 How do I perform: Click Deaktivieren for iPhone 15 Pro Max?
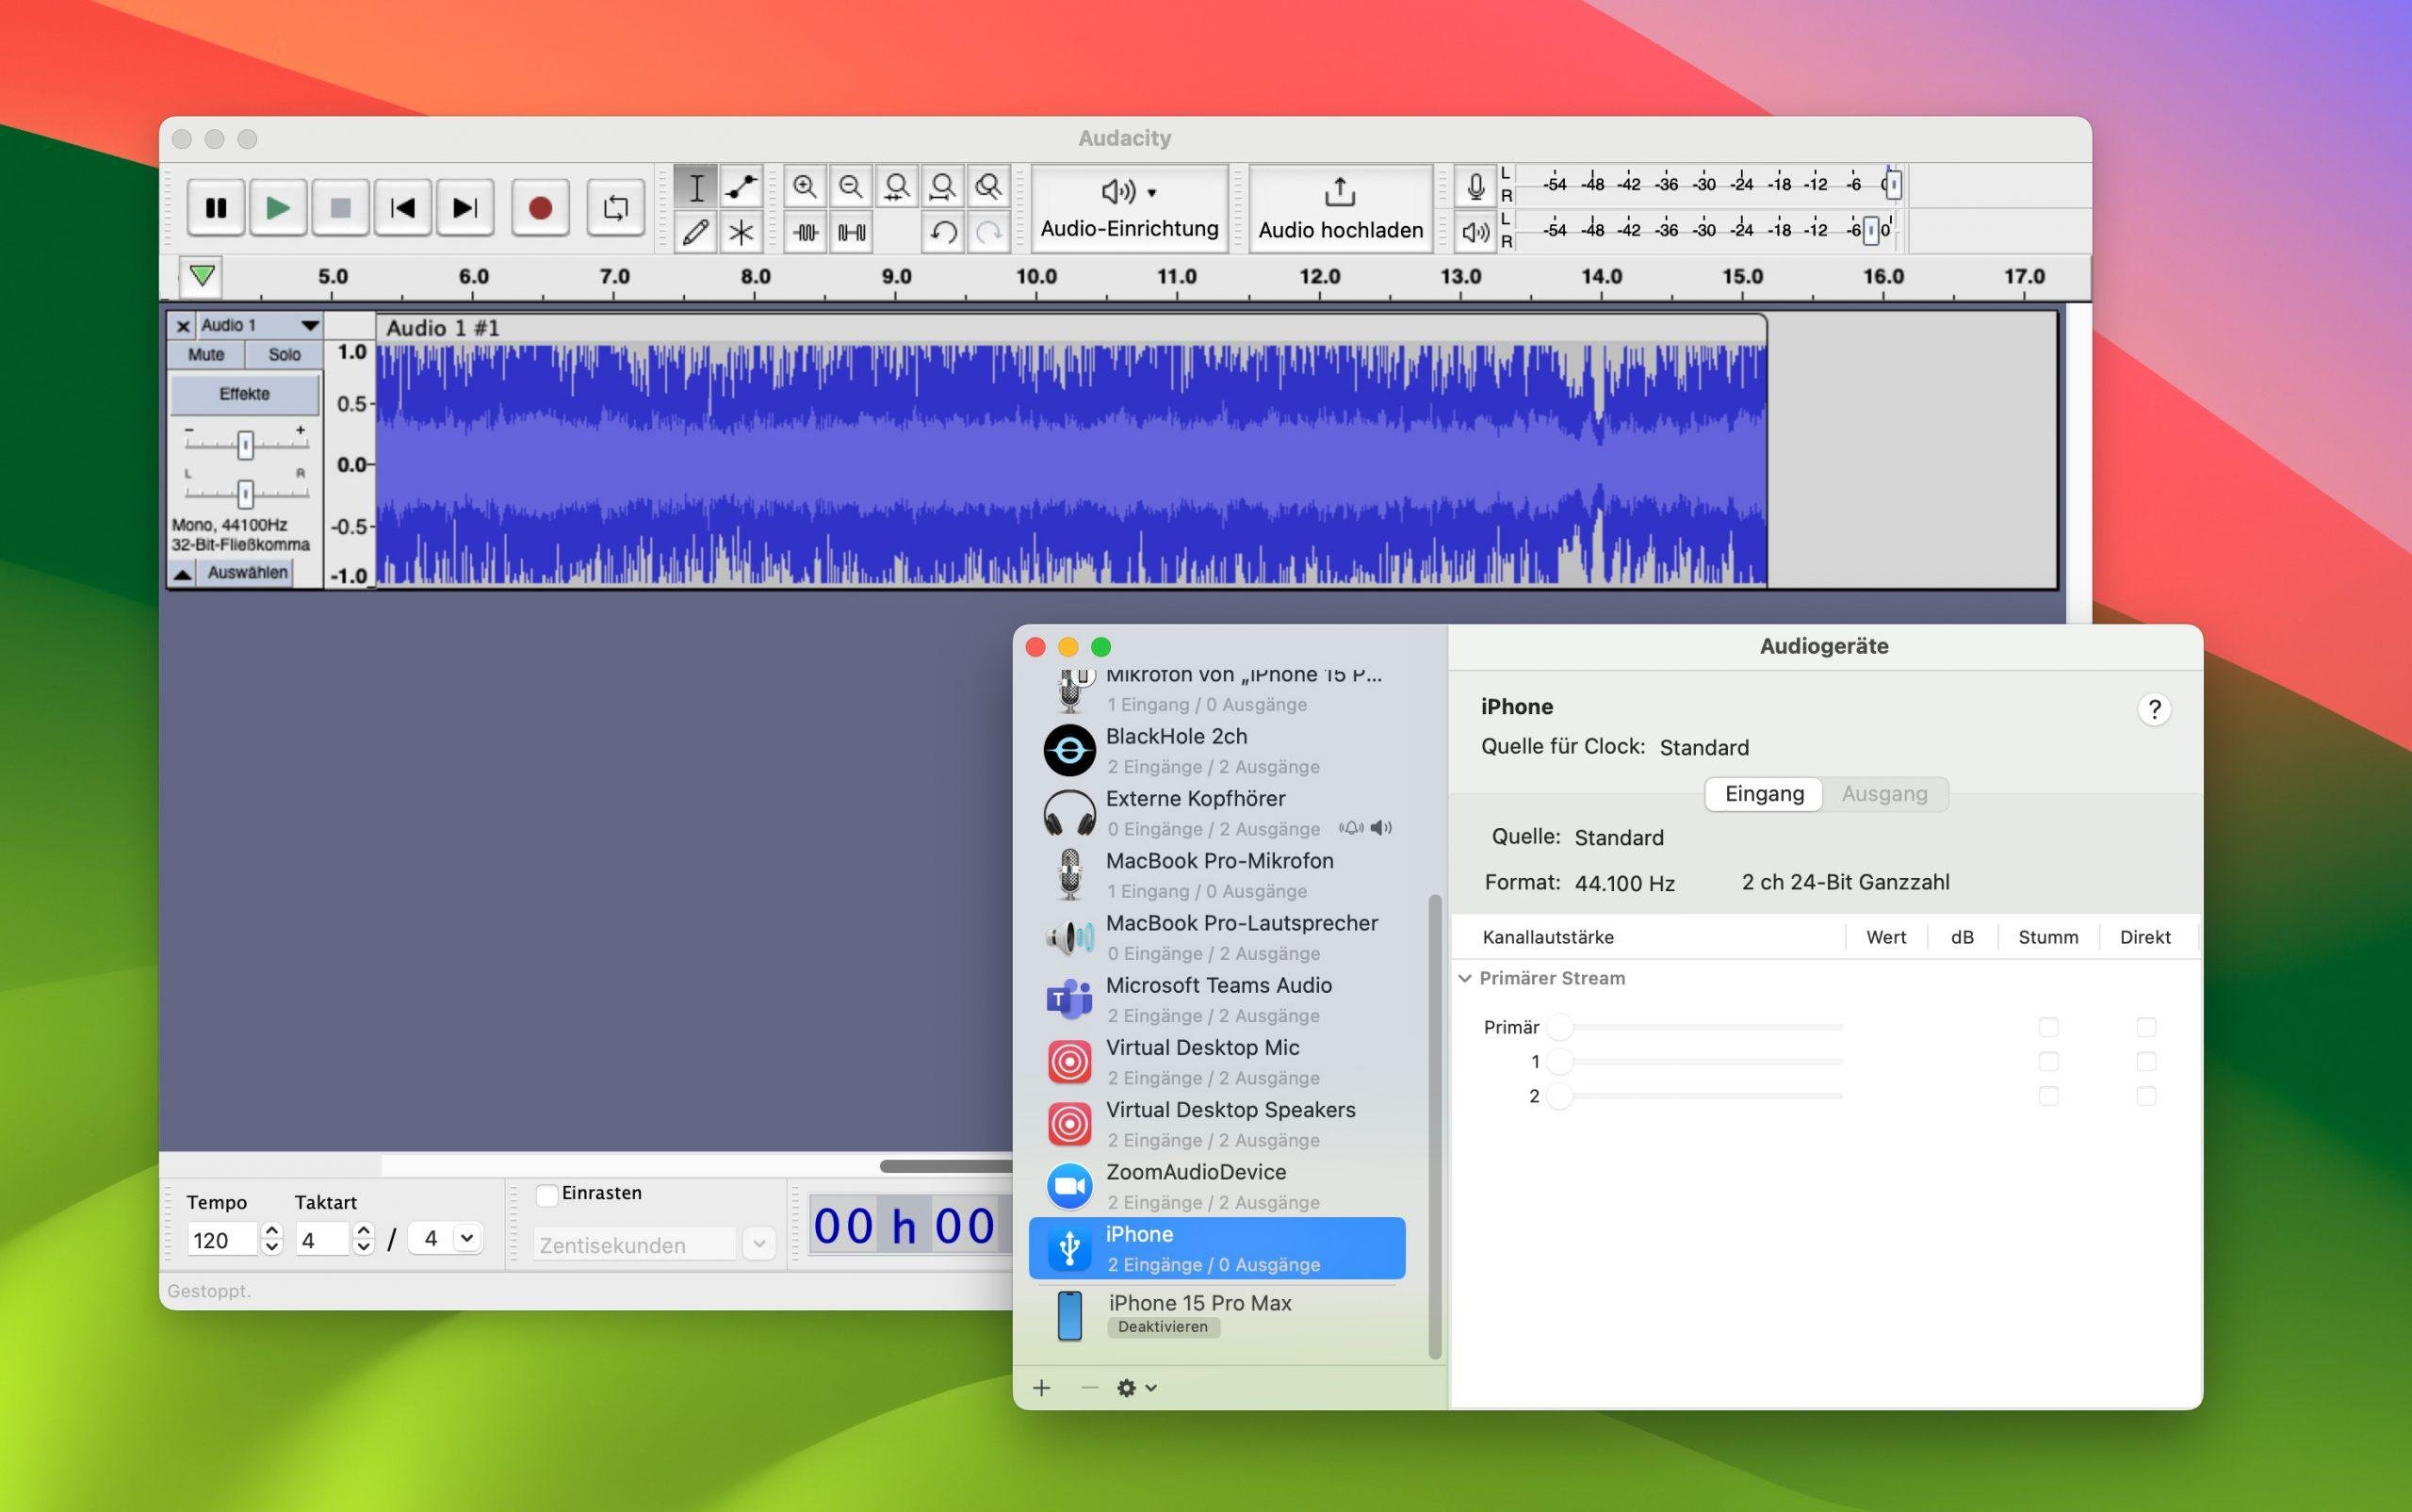(x=1162, y=1327)
